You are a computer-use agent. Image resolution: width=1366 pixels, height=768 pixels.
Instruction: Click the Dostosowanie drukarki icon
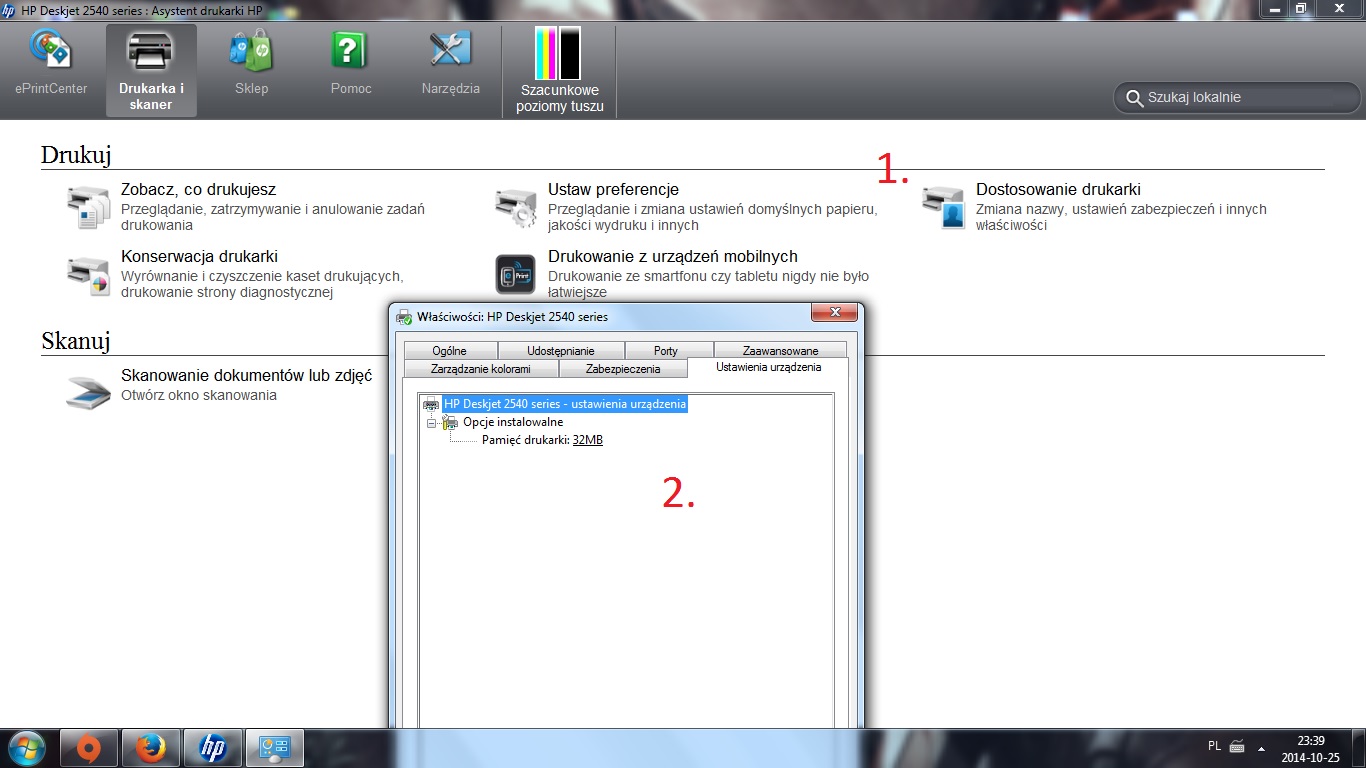coord(943,207)
